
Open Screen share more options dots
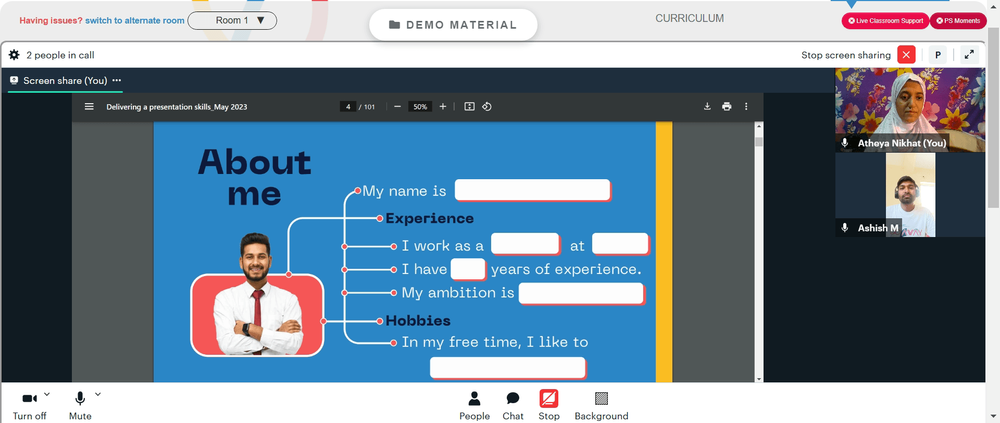point(117,80)
